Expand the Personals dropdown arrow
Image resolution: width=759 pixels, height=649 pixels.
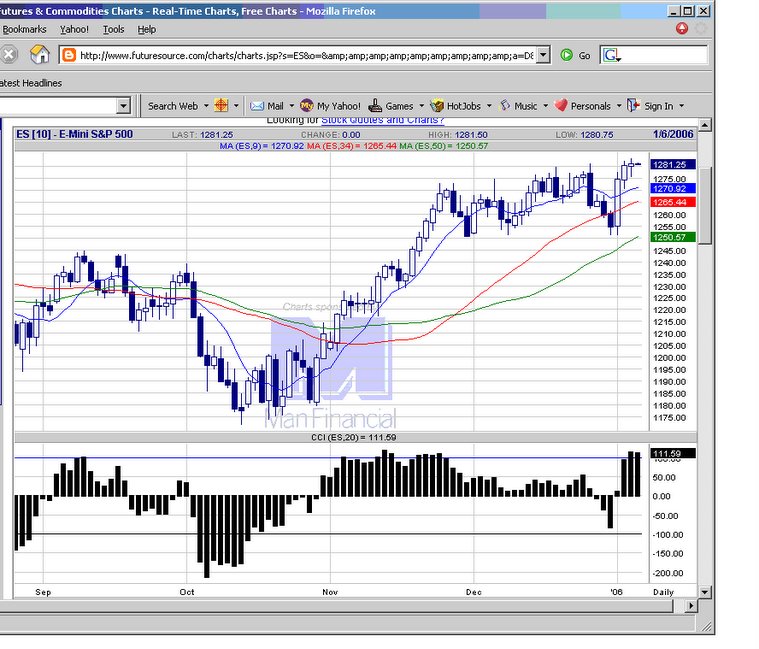click(x=619, y=106)
